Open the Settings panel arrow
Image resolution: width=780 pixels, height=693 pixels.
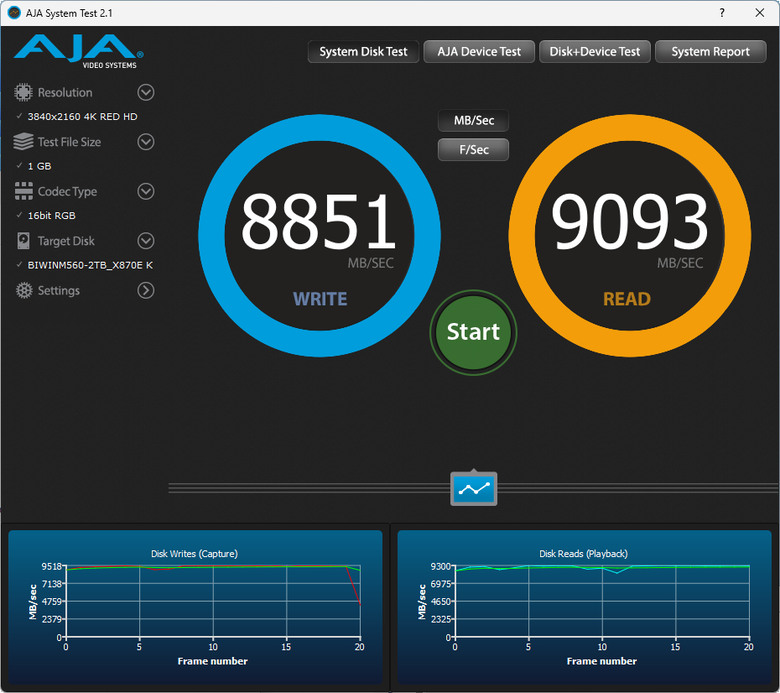pyautogui.click(x=146, y=291)
